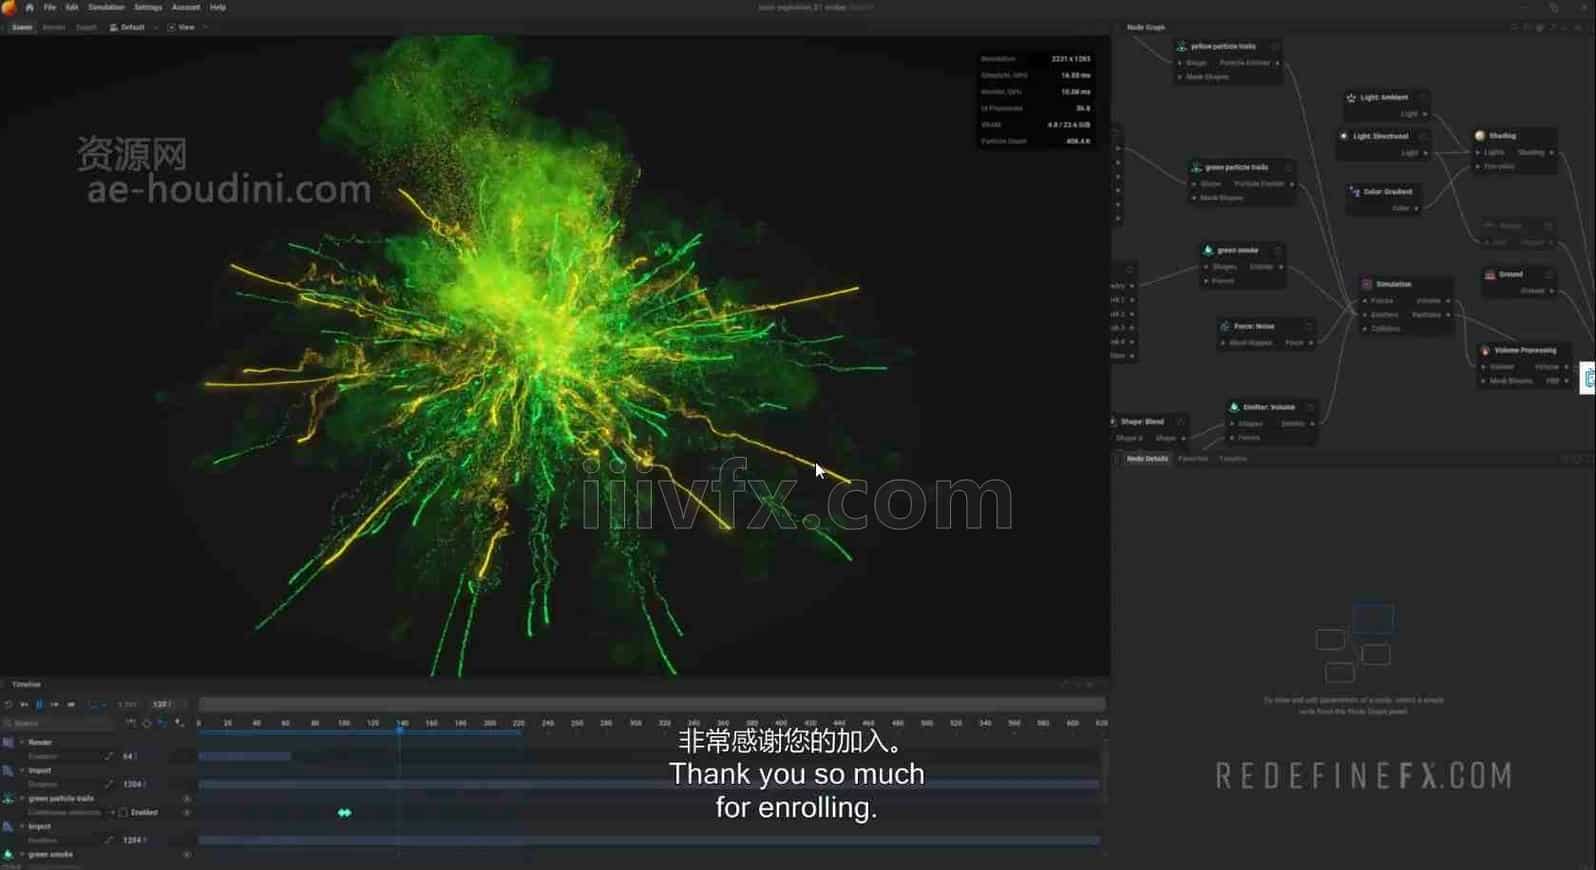
Task: Switch to the Render tab
Action: [x=54, y=27]
